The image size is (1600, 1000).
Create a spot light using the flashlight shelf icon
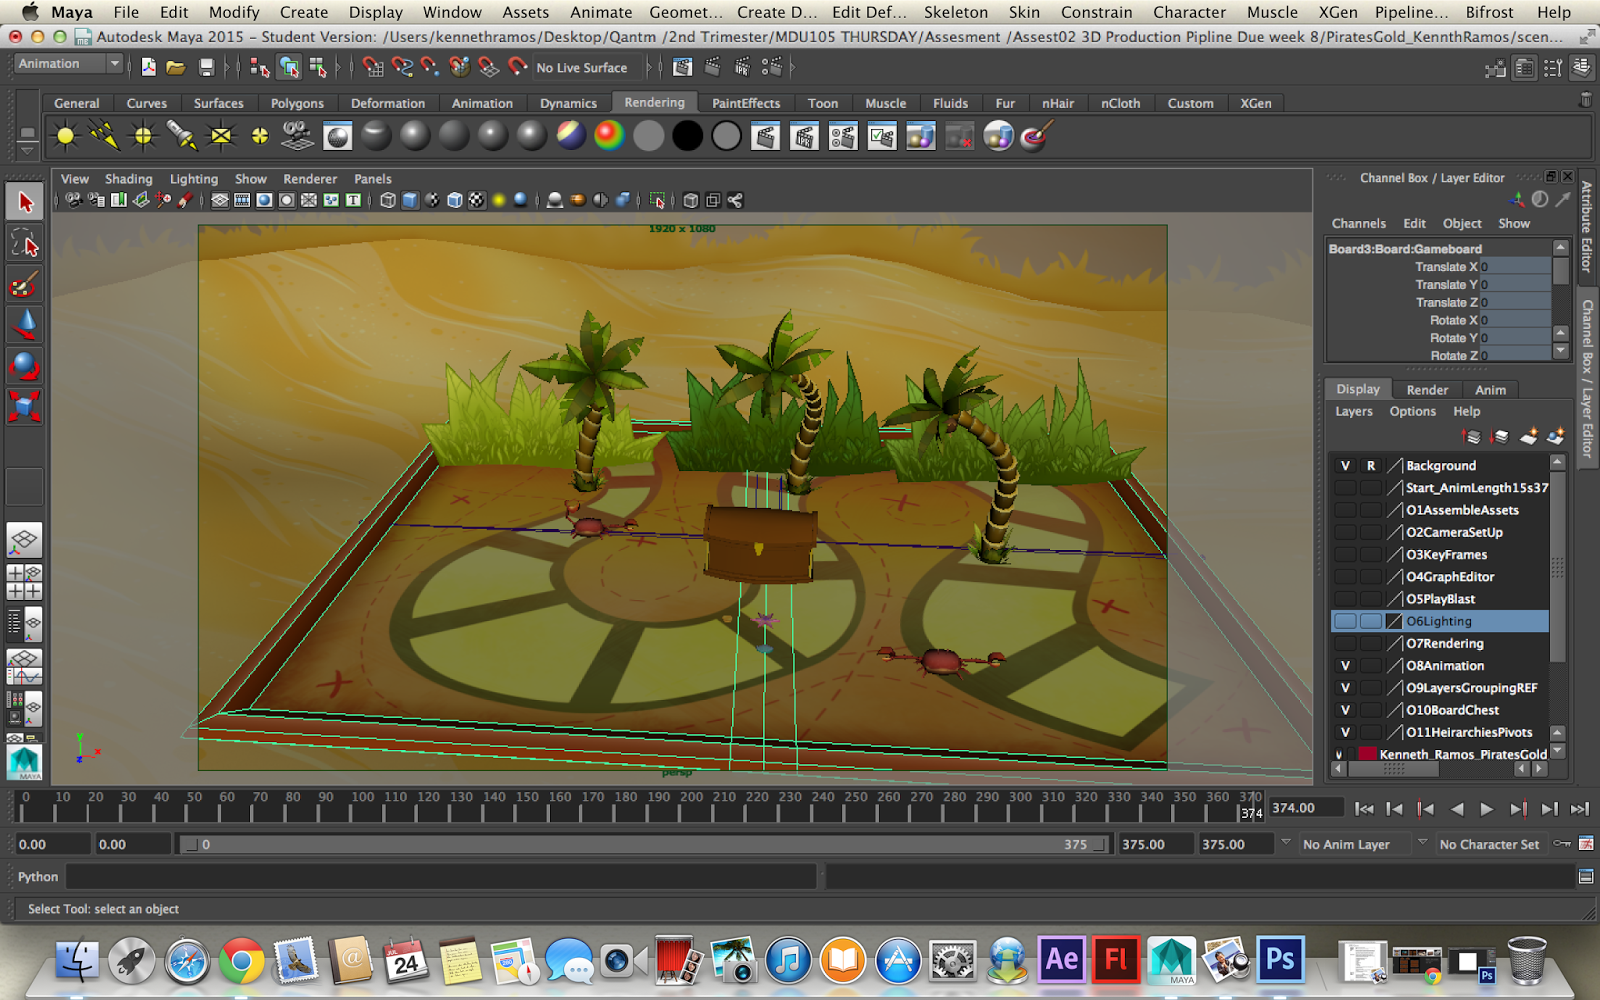pos(183,135)
